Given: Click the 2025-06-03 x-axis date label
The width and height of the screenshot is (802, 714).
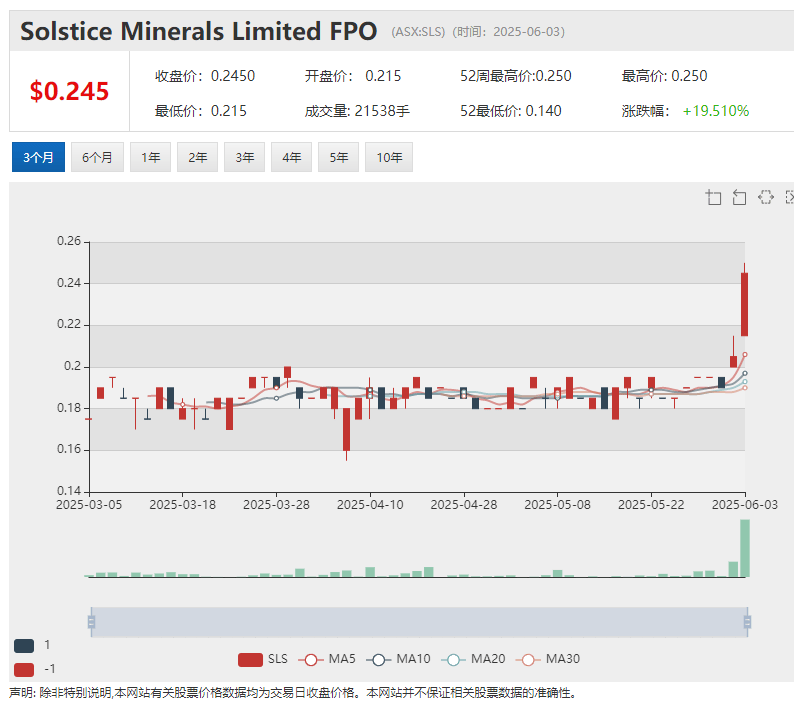Looking at the screenshot, I should (x=745, y=505).
